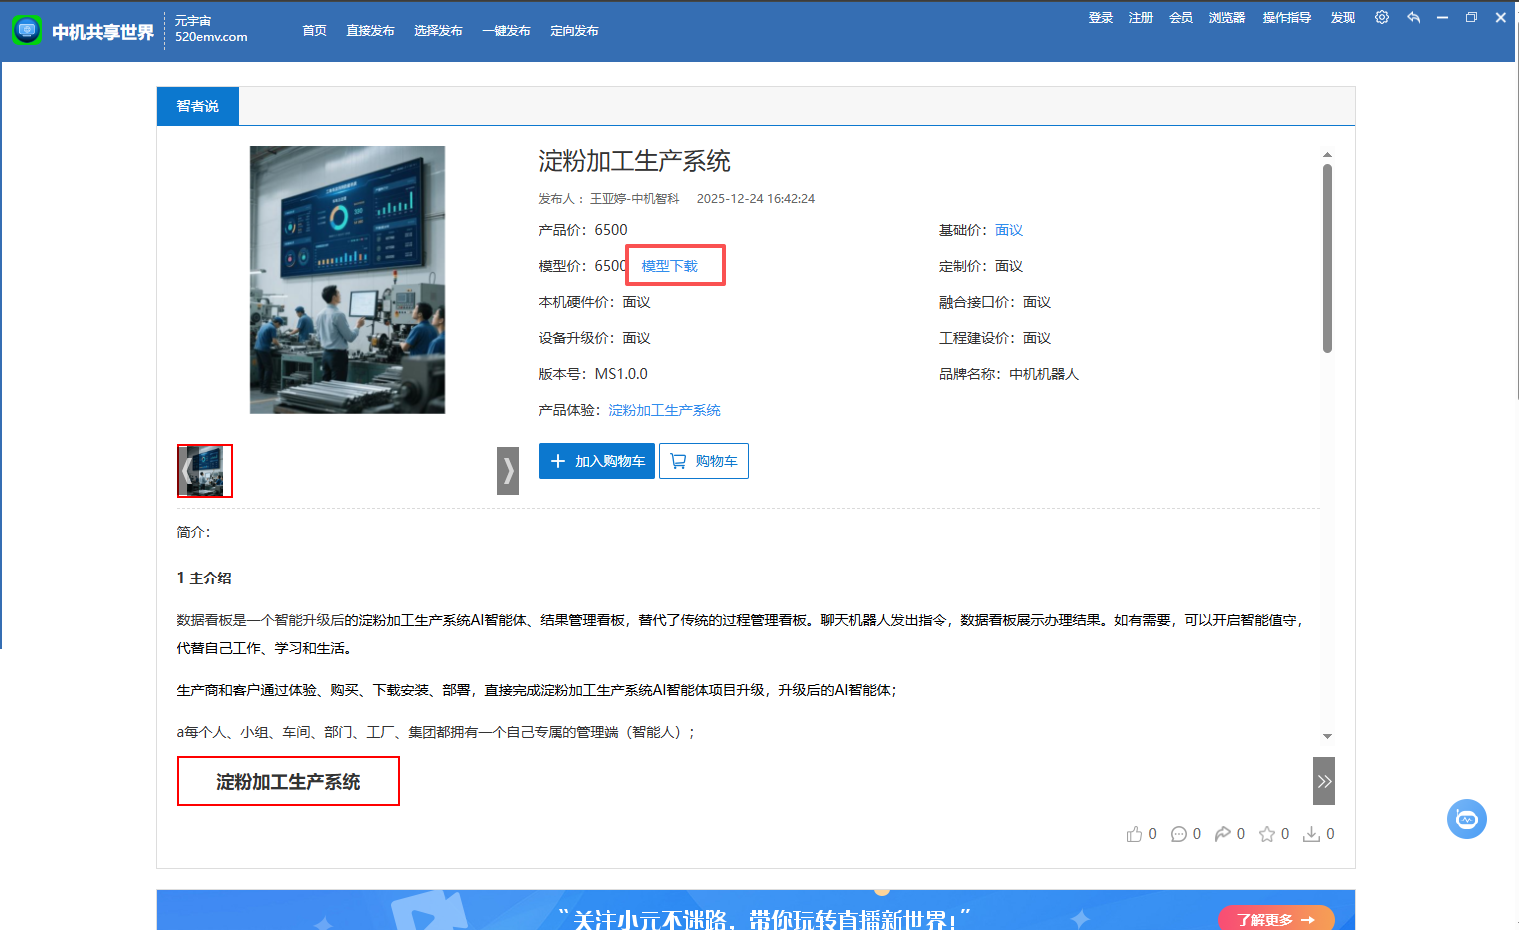Open 淀粉加工生产系统 product experience link
The width and height of the screenshot is (1519, 930).
[664, 410]
